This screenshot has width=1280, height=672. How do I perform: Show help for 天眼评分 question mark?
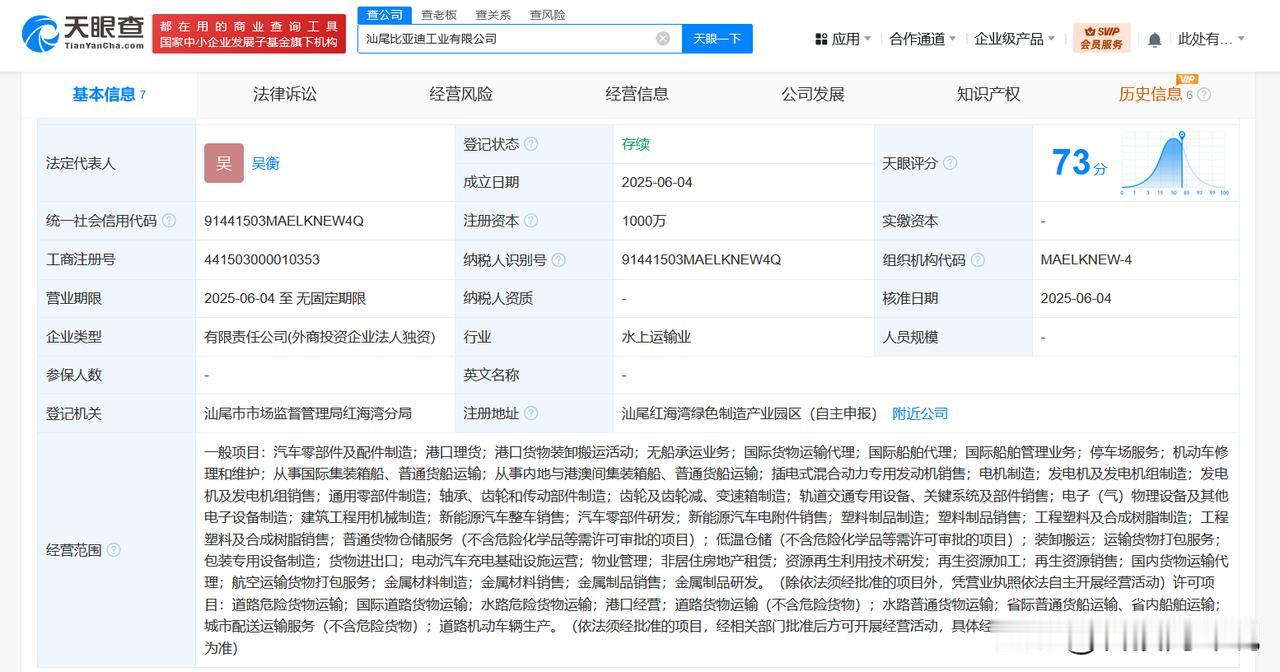(950, 163)
